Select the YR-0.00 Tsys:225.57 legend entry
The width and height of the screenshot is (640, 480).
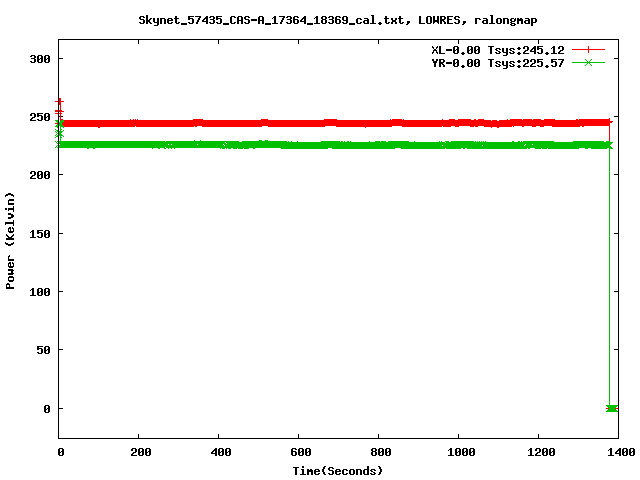coord(498,63)
